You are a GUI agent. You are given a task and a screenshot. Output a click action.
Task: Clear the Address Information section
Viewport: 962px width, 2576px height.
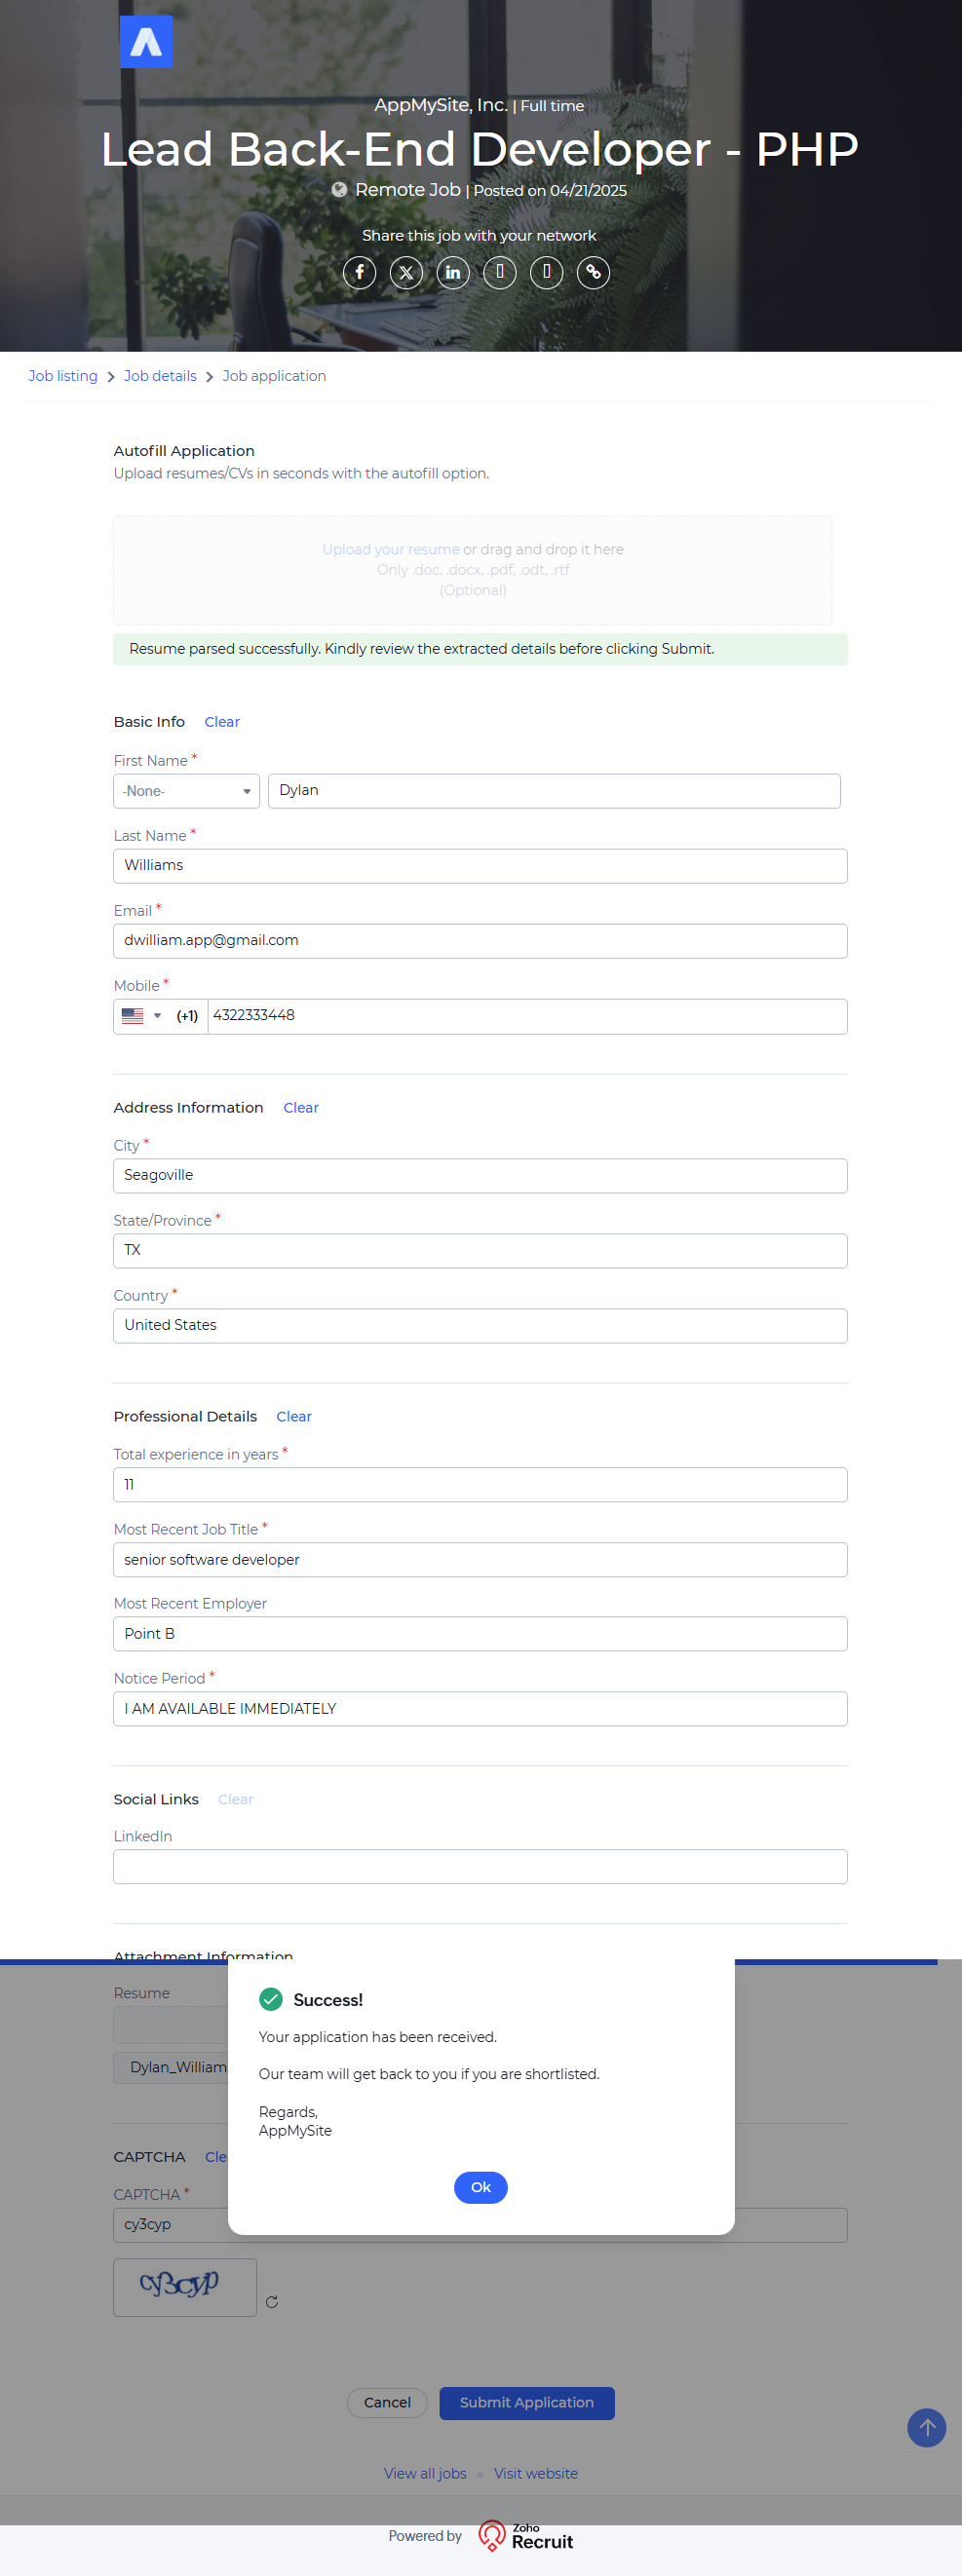(301, 1108)
